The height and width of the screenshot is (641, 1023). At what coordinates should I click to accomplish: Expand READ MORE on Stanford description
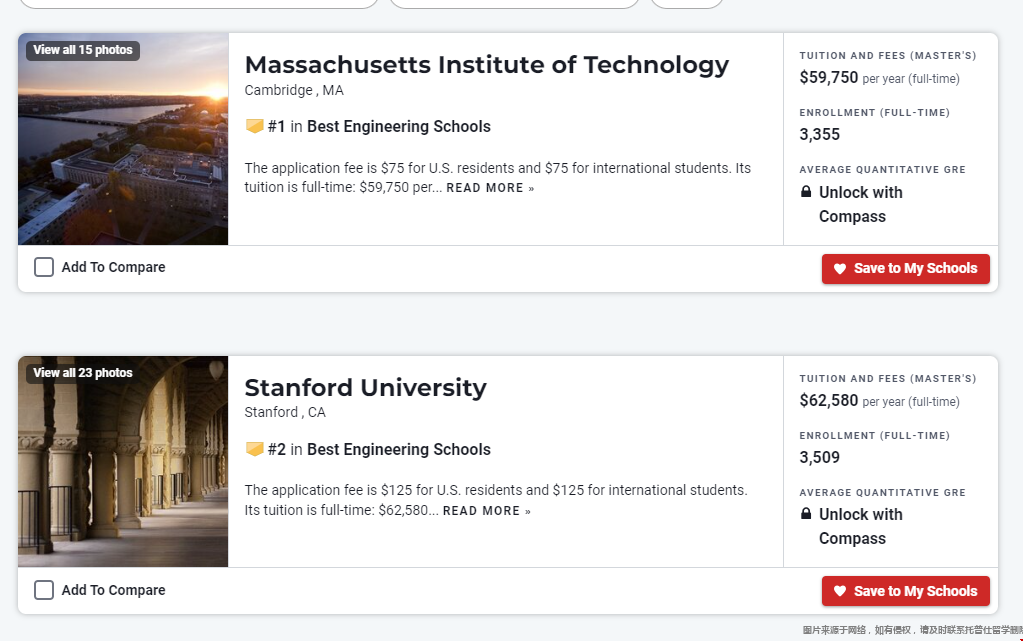(x=487, y=510)
